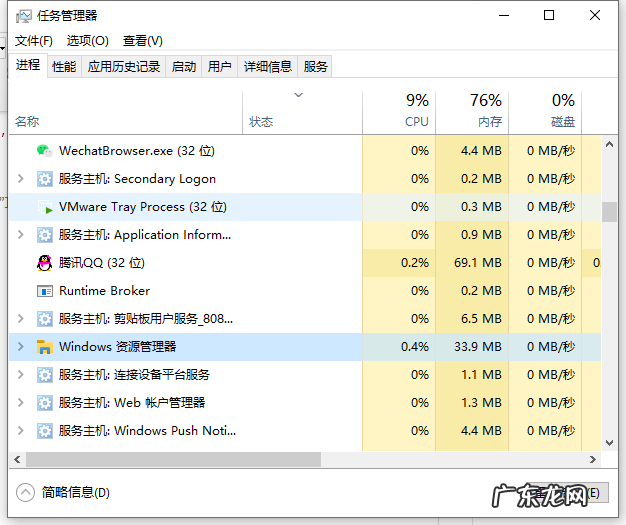Click the Task Manager title bar icon
The image size is (626, 525).
(24, 16)
